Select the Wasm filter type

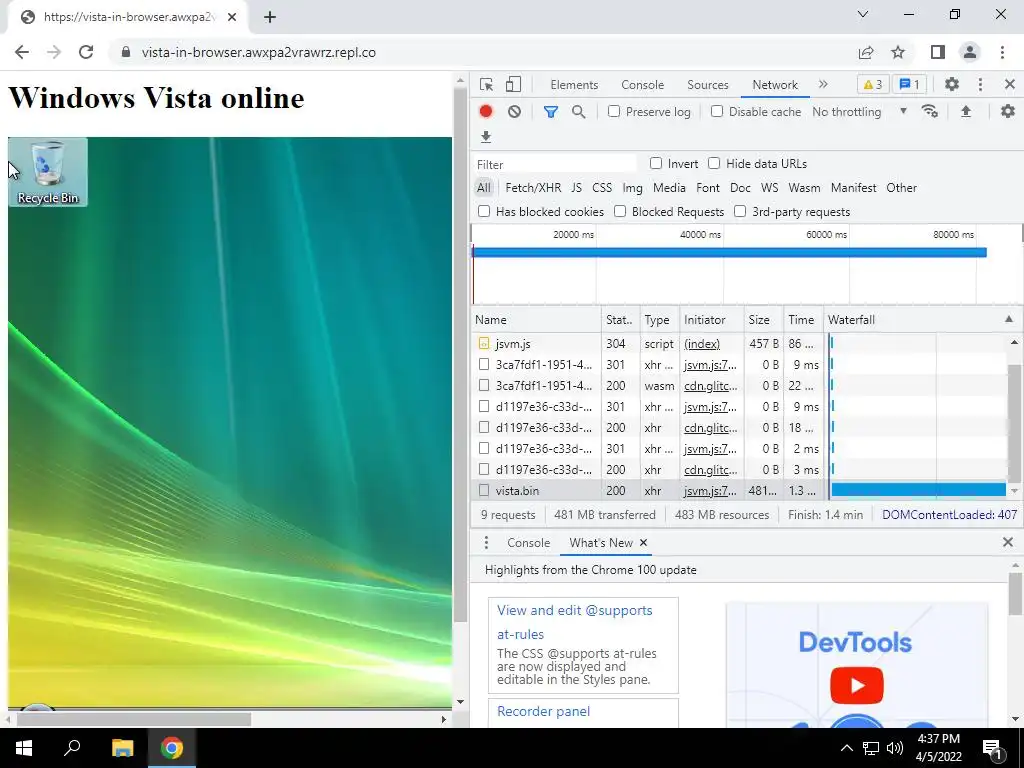point(804,187)
